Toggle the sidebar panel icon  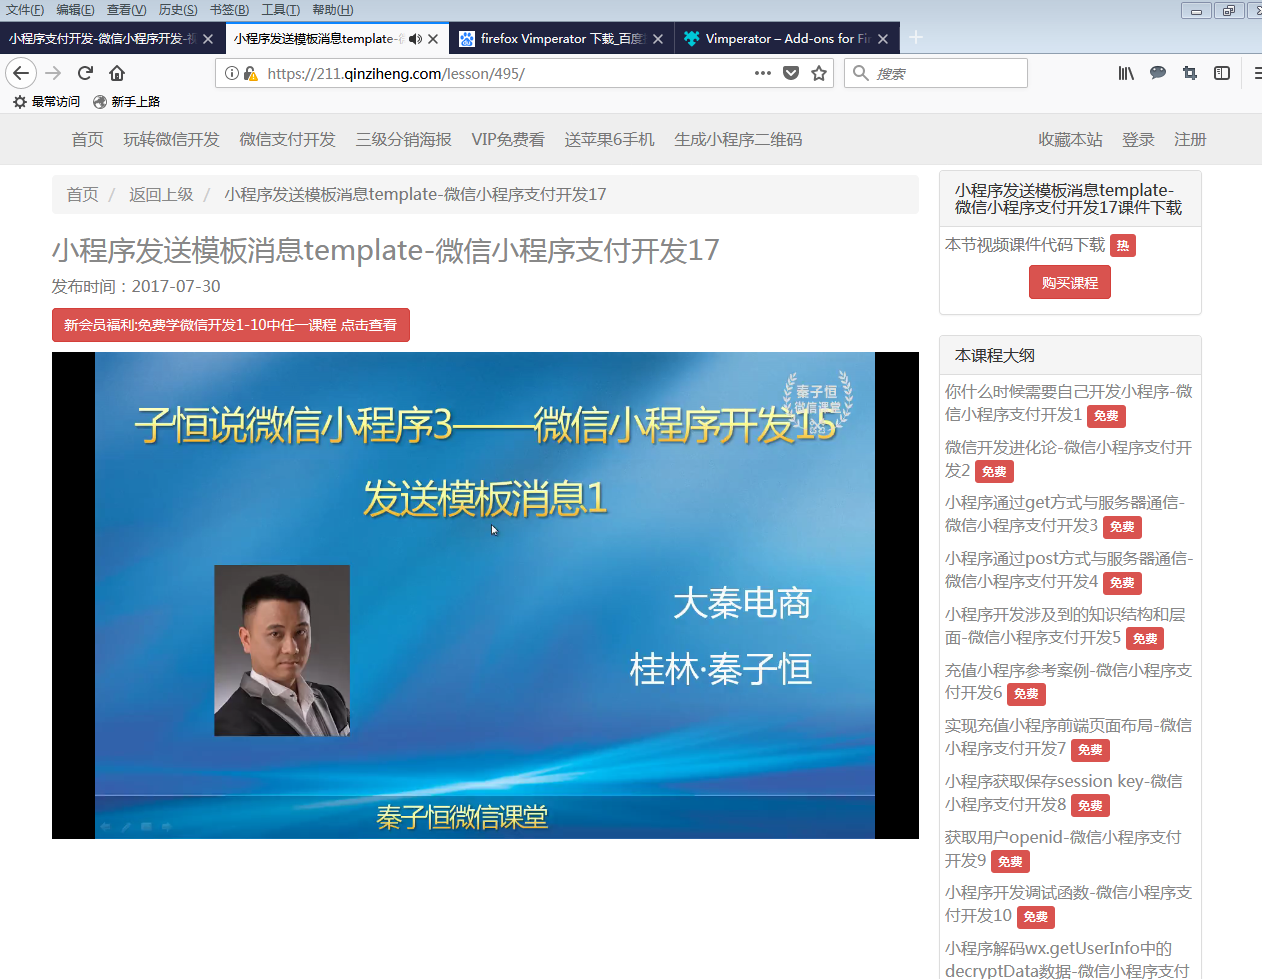pyautogui.click(x=1222, y=73)
